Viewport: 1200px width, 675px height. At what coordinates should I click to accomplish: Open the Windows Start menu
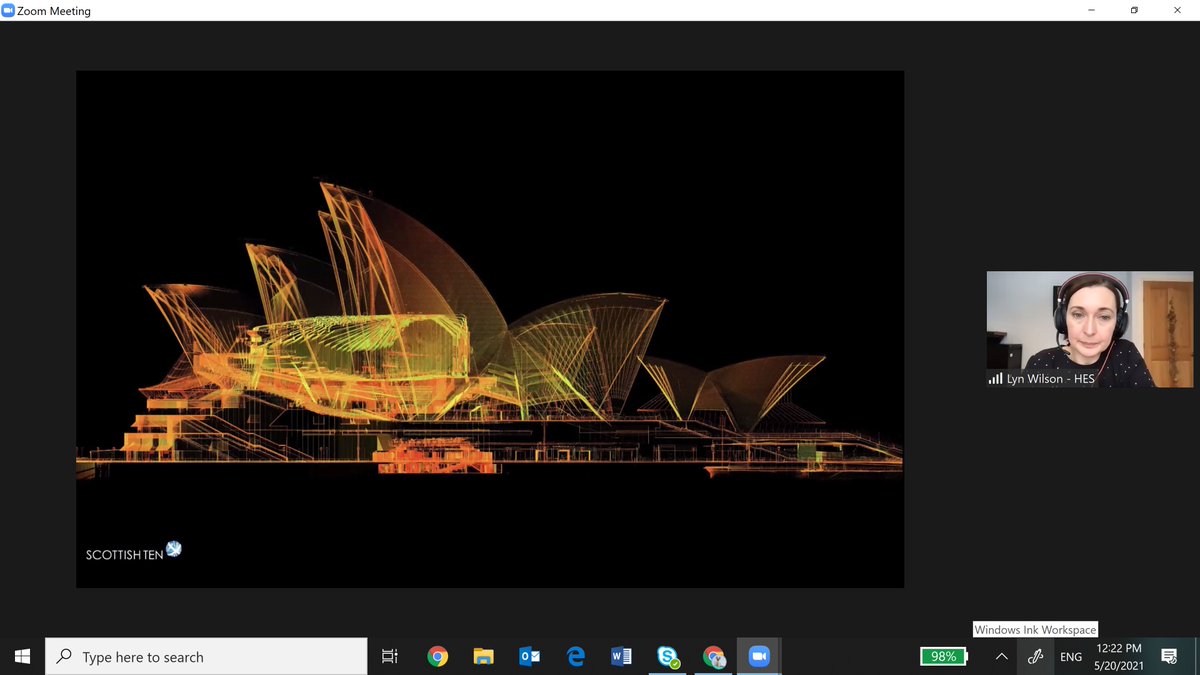(x=22, y=657)
